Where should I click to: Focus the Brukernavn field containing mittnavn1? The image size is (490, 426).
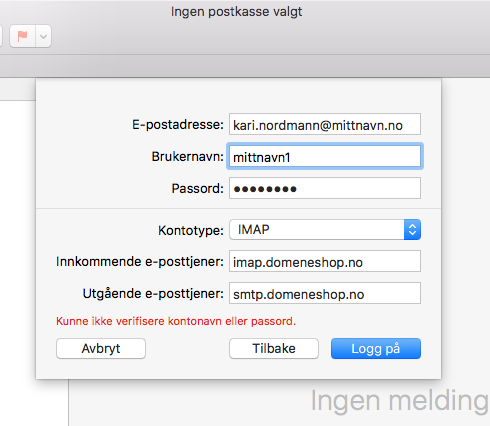click(x=325, y=156)
